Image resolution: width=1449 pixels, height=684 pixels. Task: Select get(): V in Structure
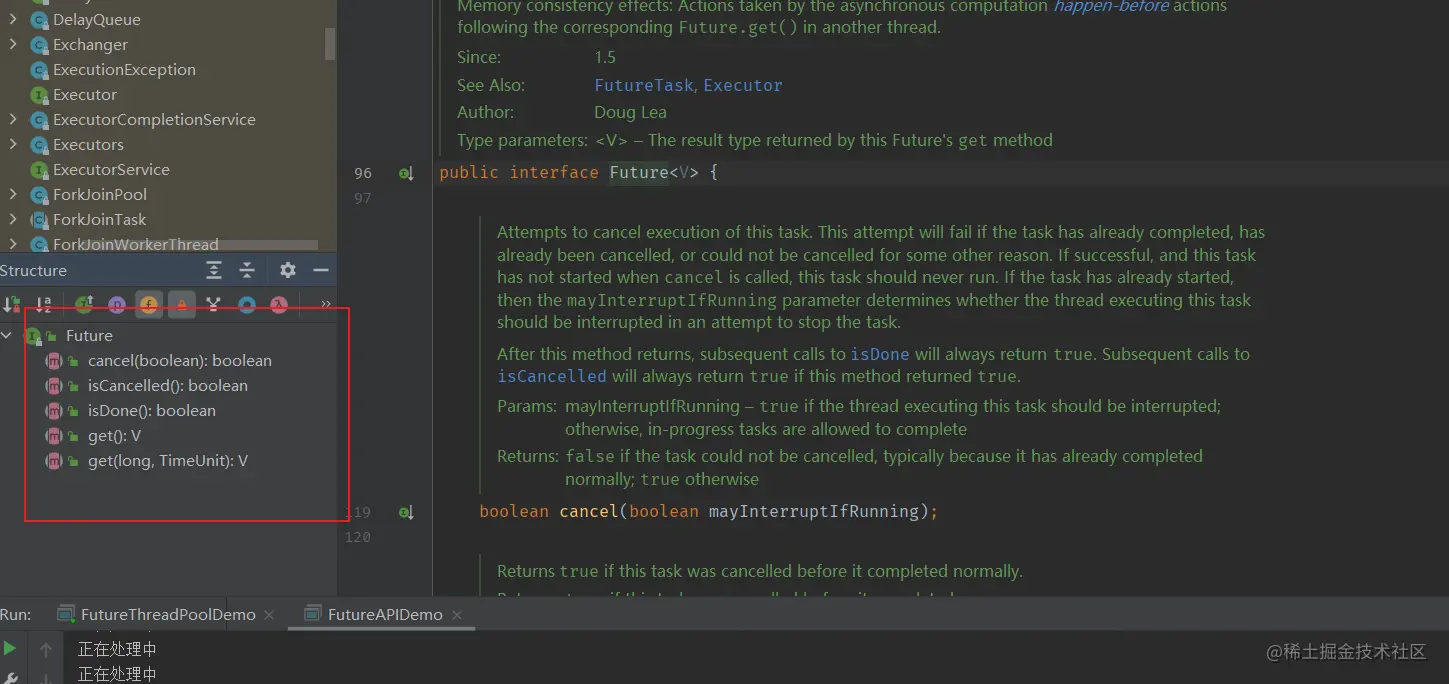(114, 436)
